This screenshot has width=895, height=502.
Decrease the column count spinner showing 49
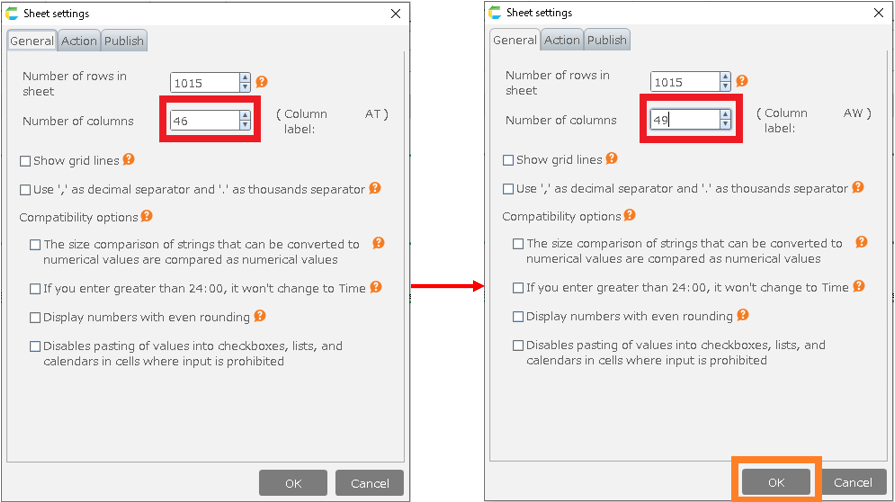(725, 125)
